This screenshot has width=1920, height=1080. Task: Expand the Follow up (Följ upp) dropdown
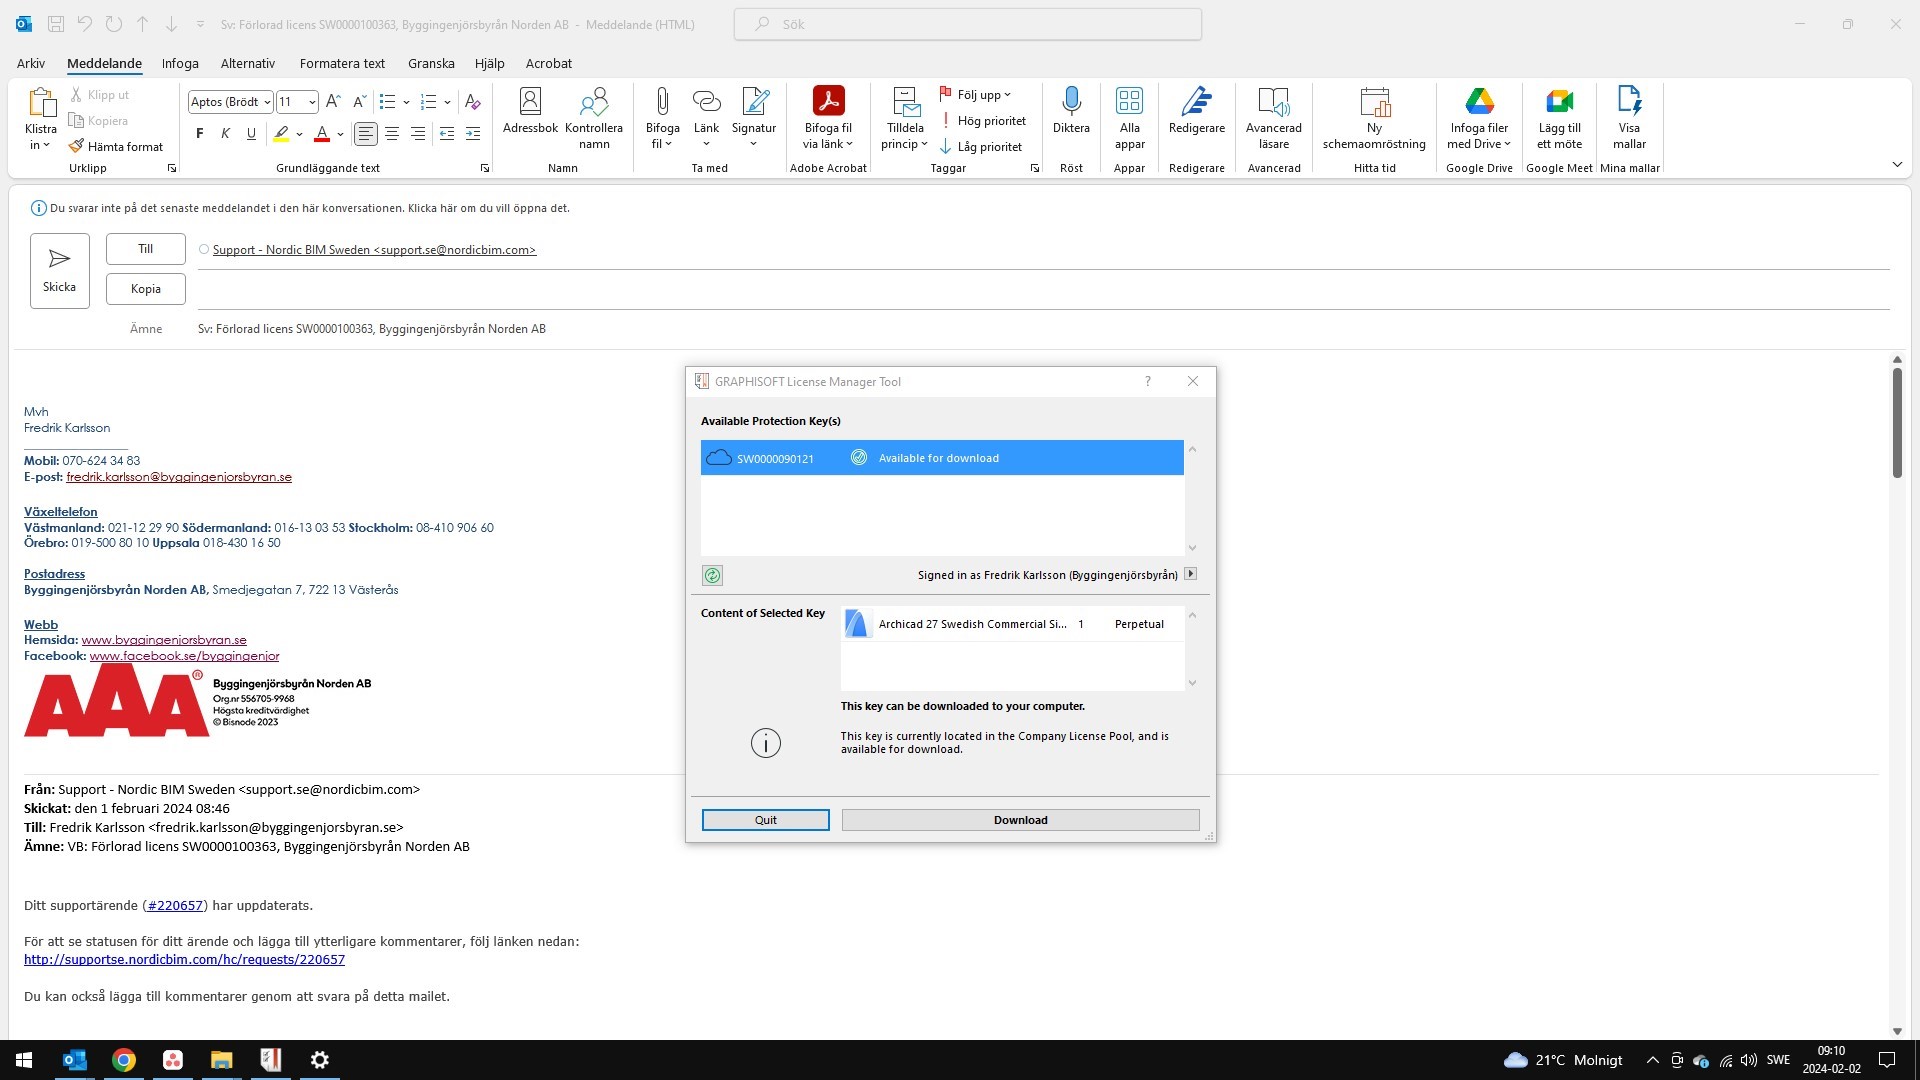tap(1007, 95)
